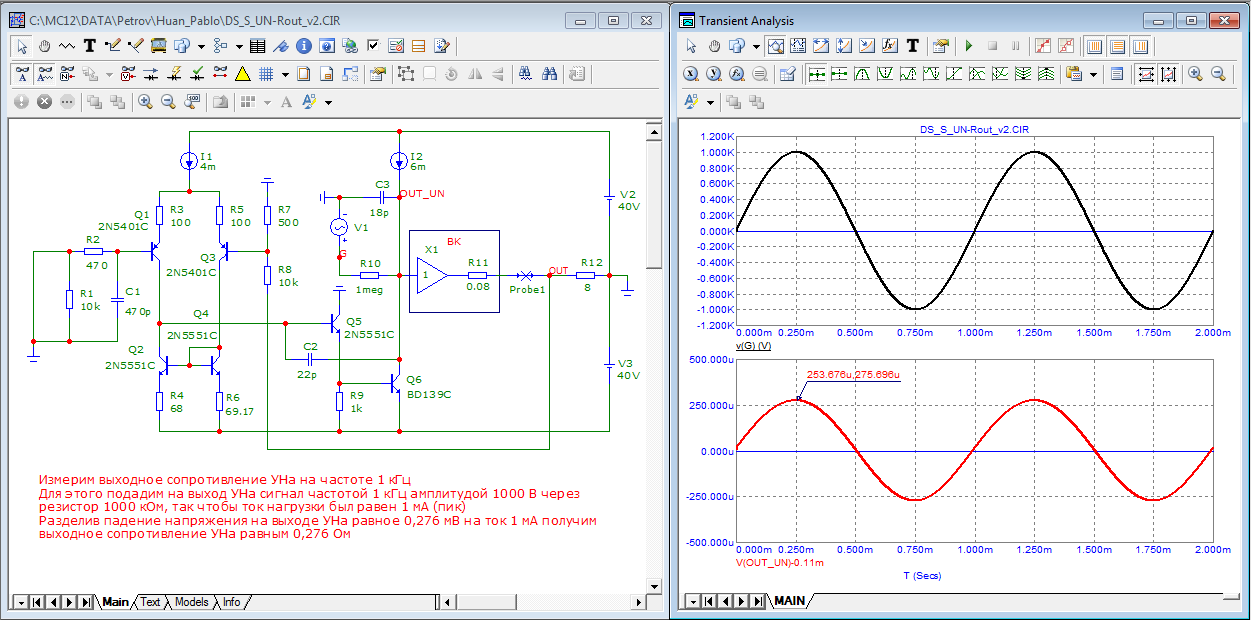The image size is (1251, 620).
Task: Expand the dropdown beside the font color icon in schematic
Action: 328,102
